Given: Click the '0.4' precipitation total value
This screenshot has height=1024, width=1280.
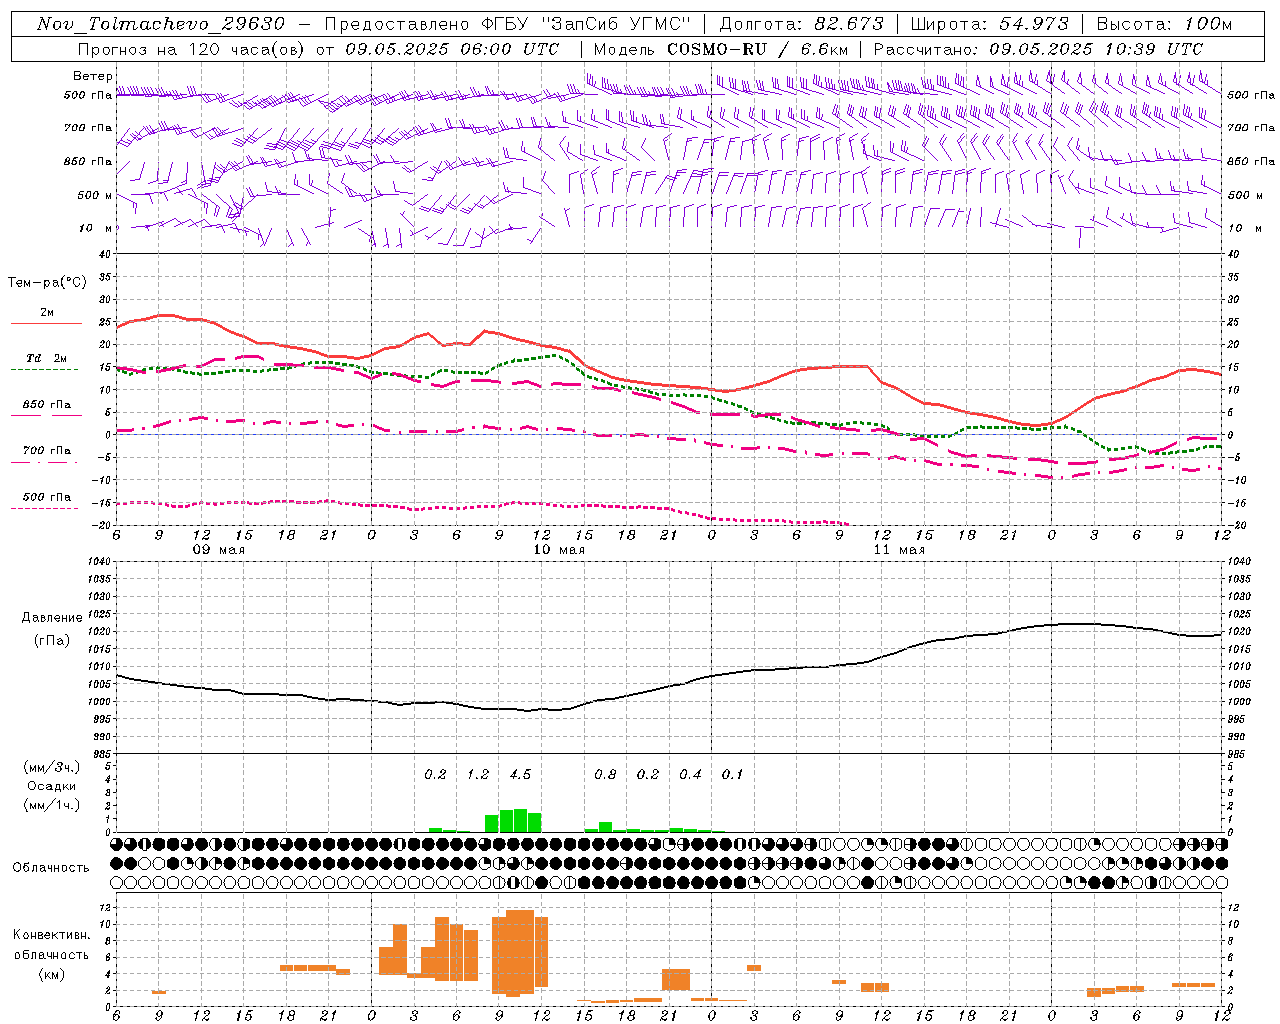Looking at the screenshot, I should click(690, 774).
